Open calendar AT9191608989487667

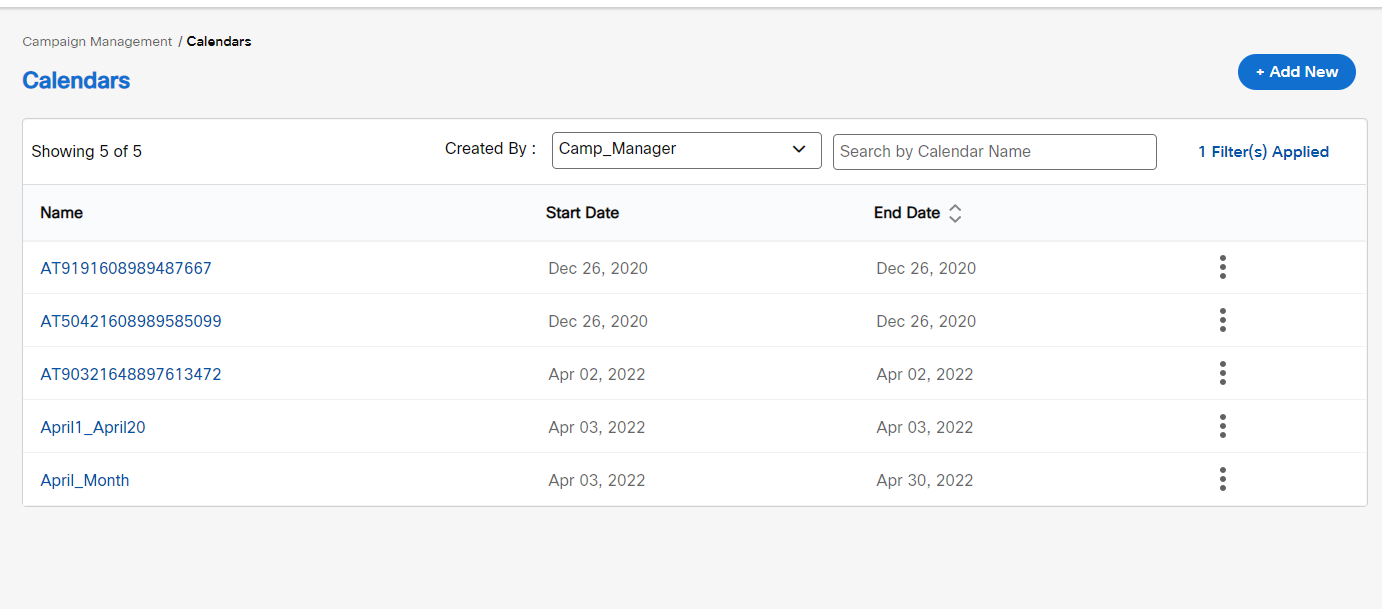point(126,267)
